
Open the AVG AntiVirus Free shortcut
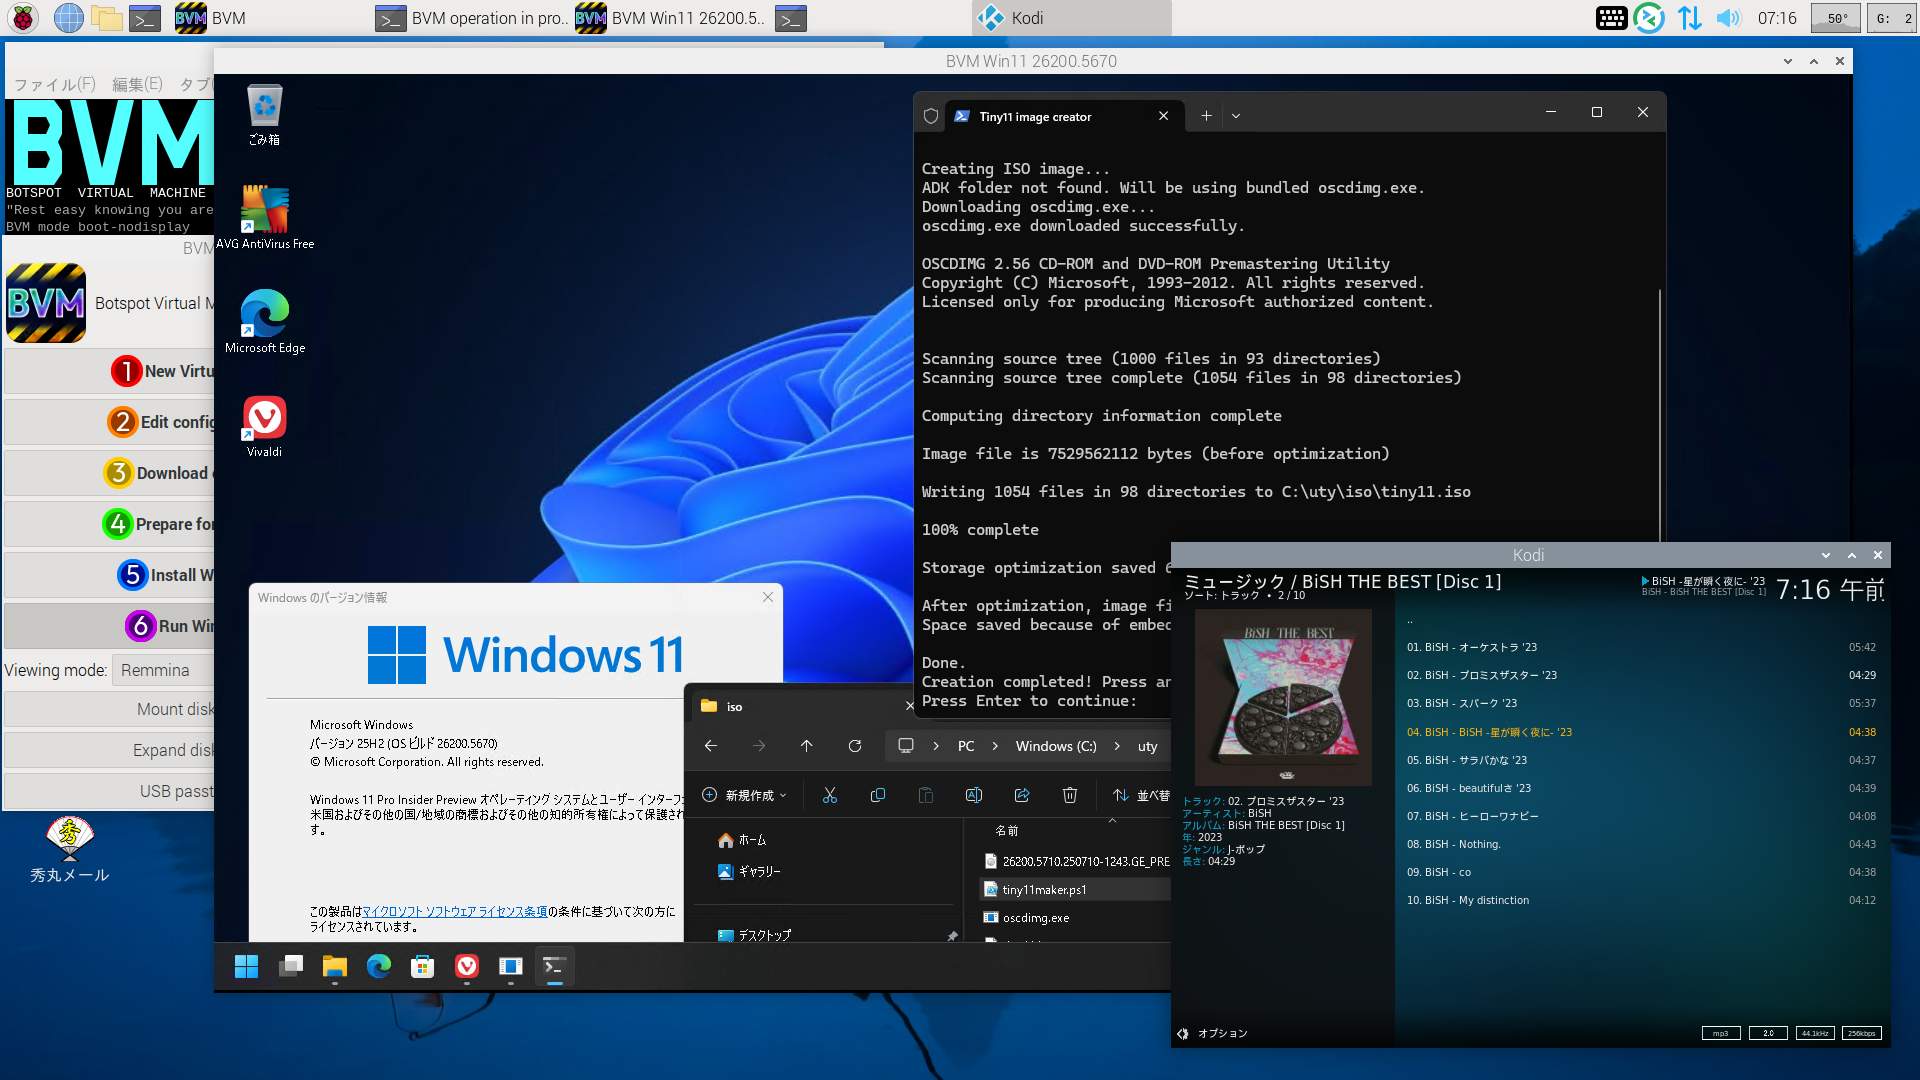(x=264, y=217)
